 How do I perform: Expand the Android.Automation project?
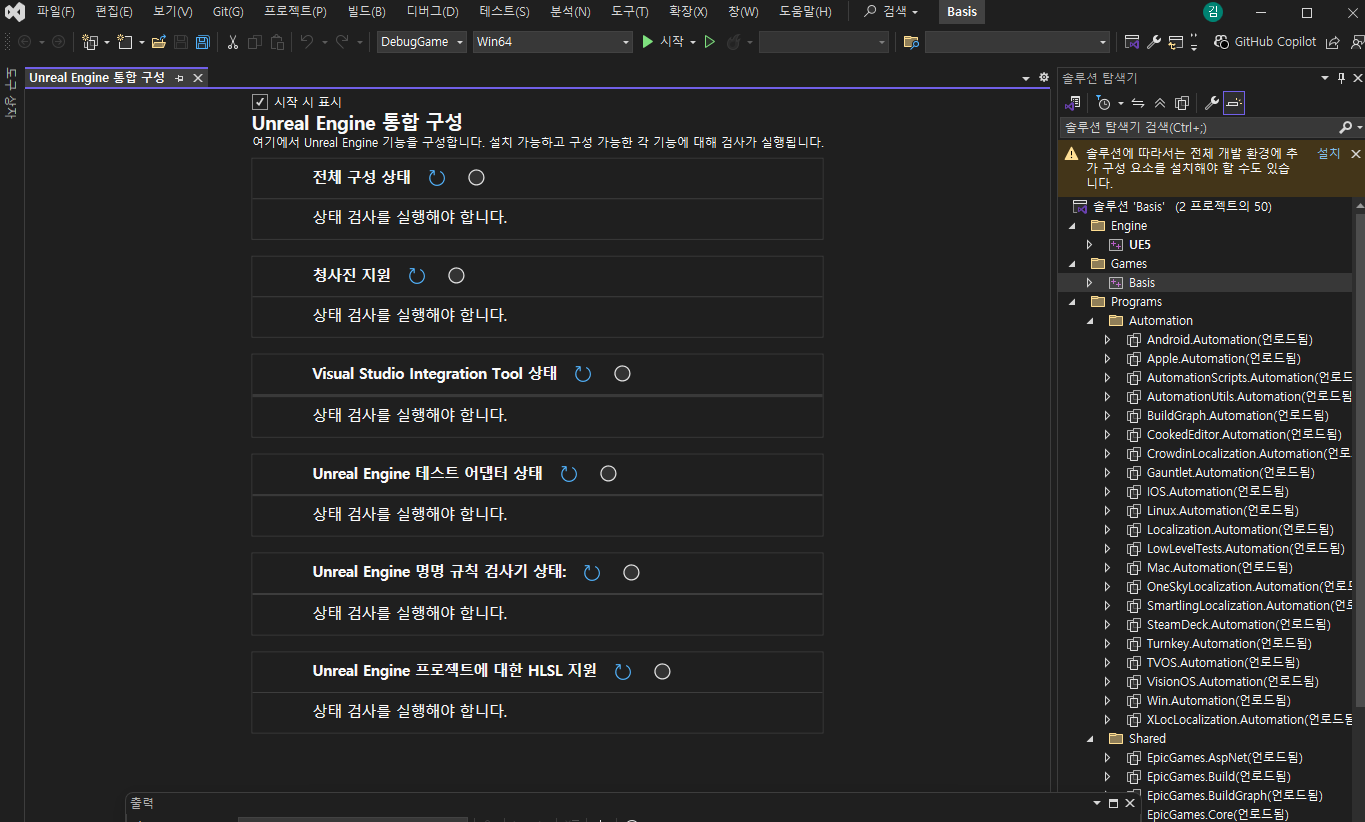(1108, 340)
